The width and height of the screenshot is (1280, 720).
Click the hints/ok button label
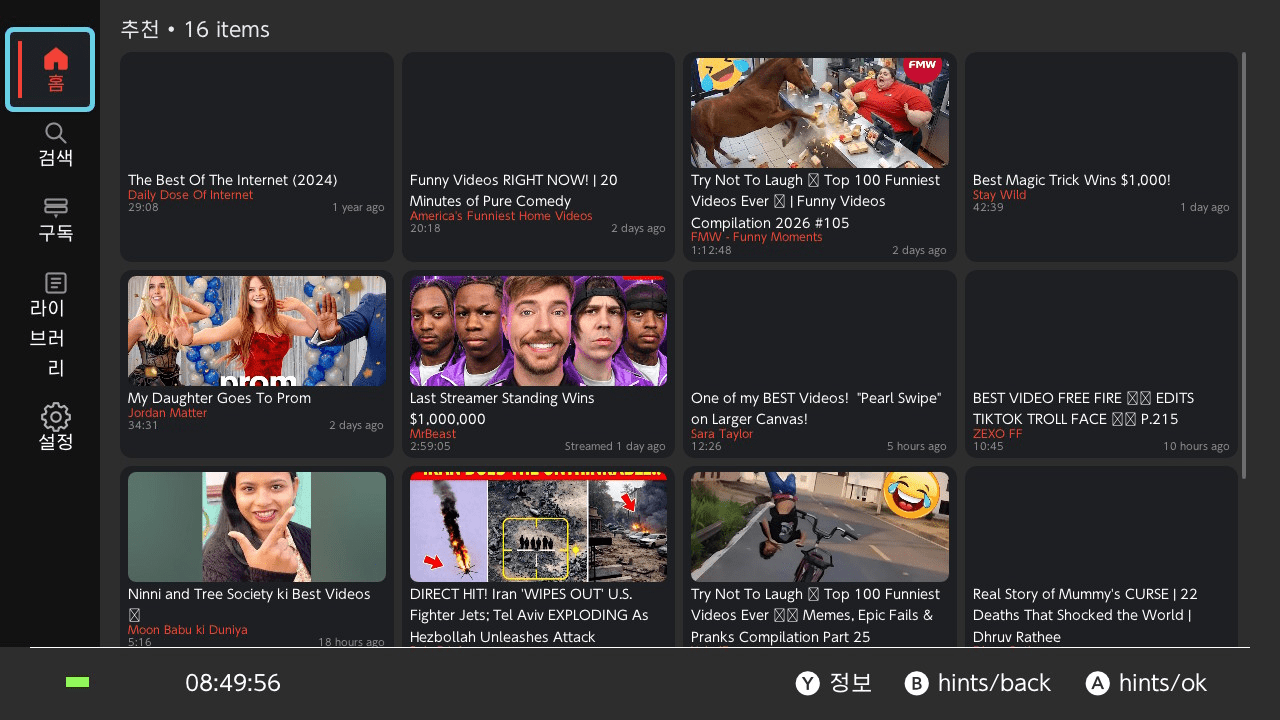coord(1163,683)
